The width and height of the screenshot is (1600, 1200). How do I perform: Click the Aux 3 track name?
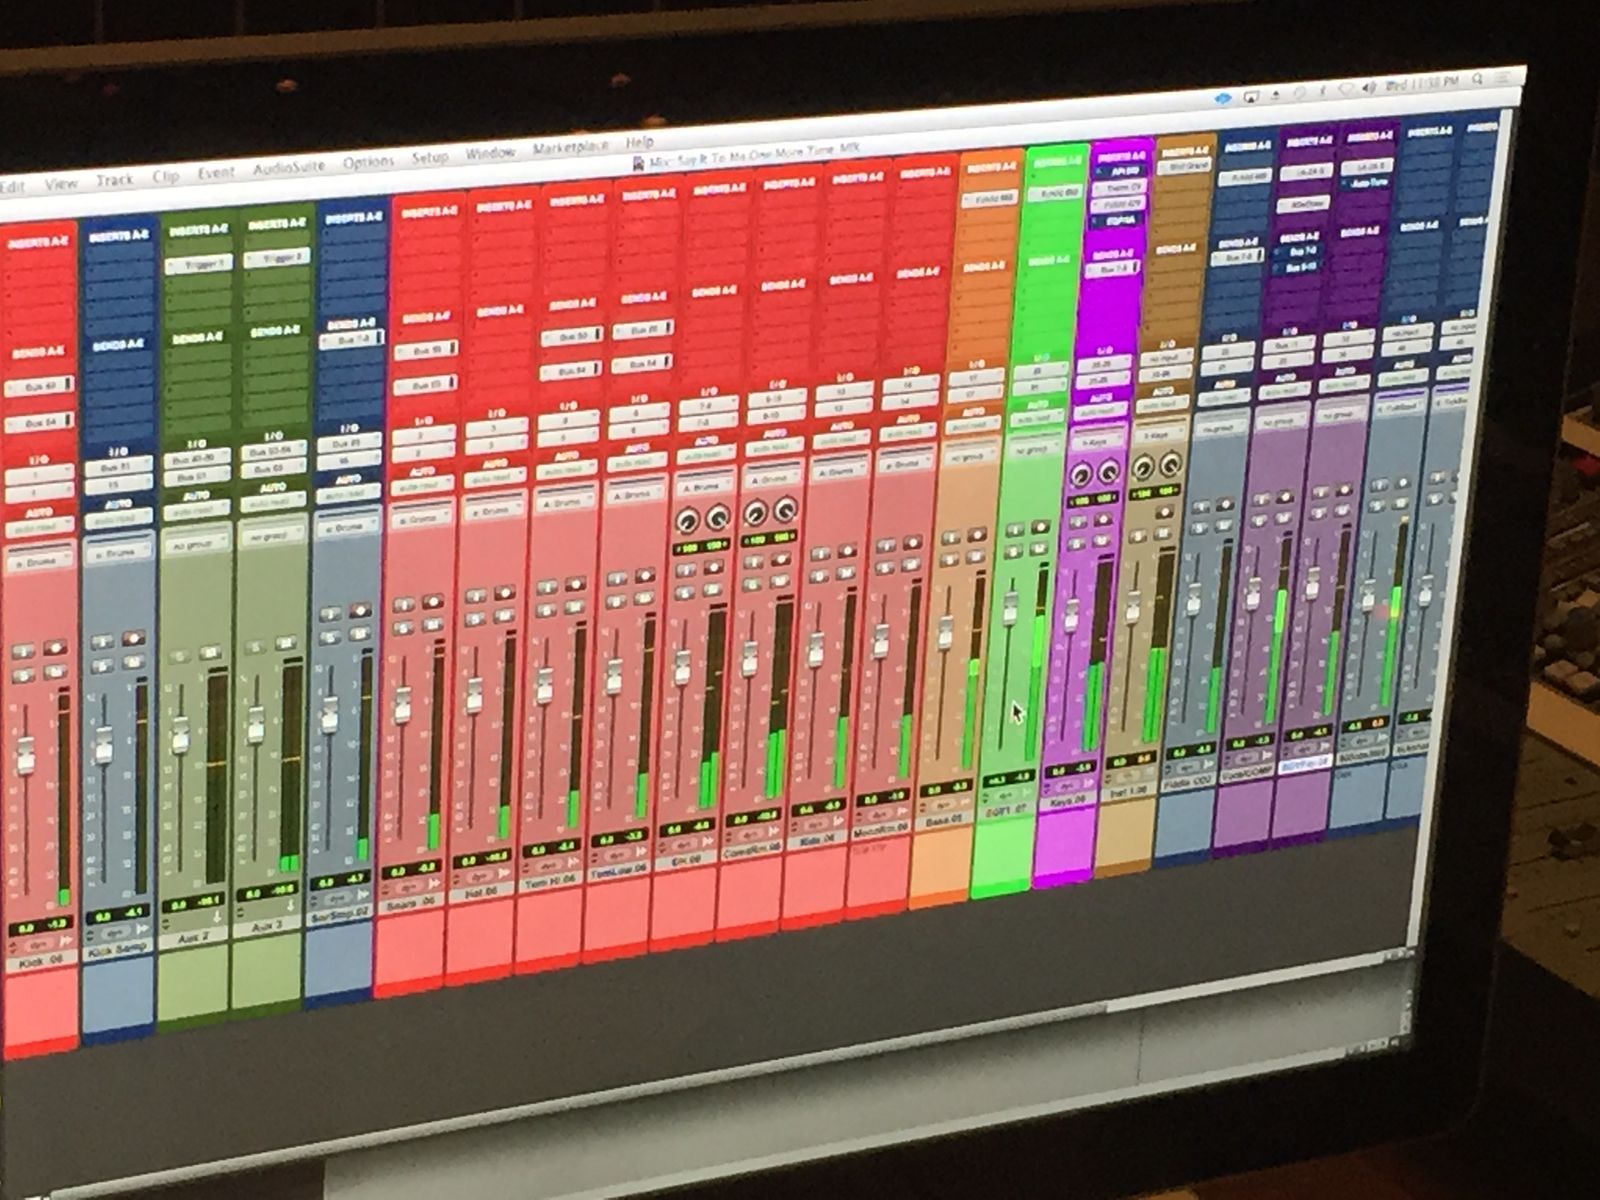(x=266, y=927)
